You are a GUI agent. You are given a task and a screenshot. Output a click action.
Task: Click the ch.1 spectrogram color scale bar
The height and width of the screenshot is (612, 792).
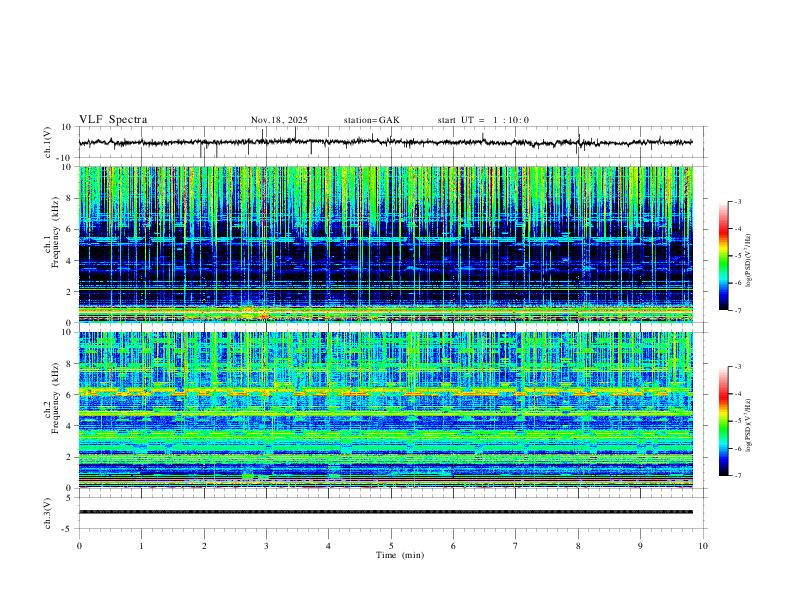coord(724,256)
